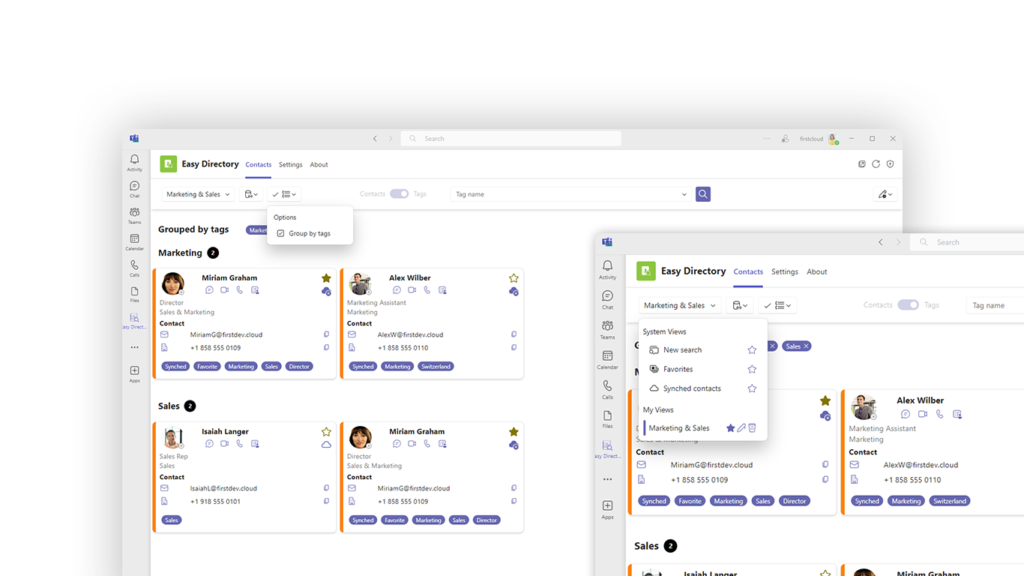Screen dimensions: 1024x576
Task: Click refresh icon in back window header
Action: pyautogui.click(x=876, y=164)
